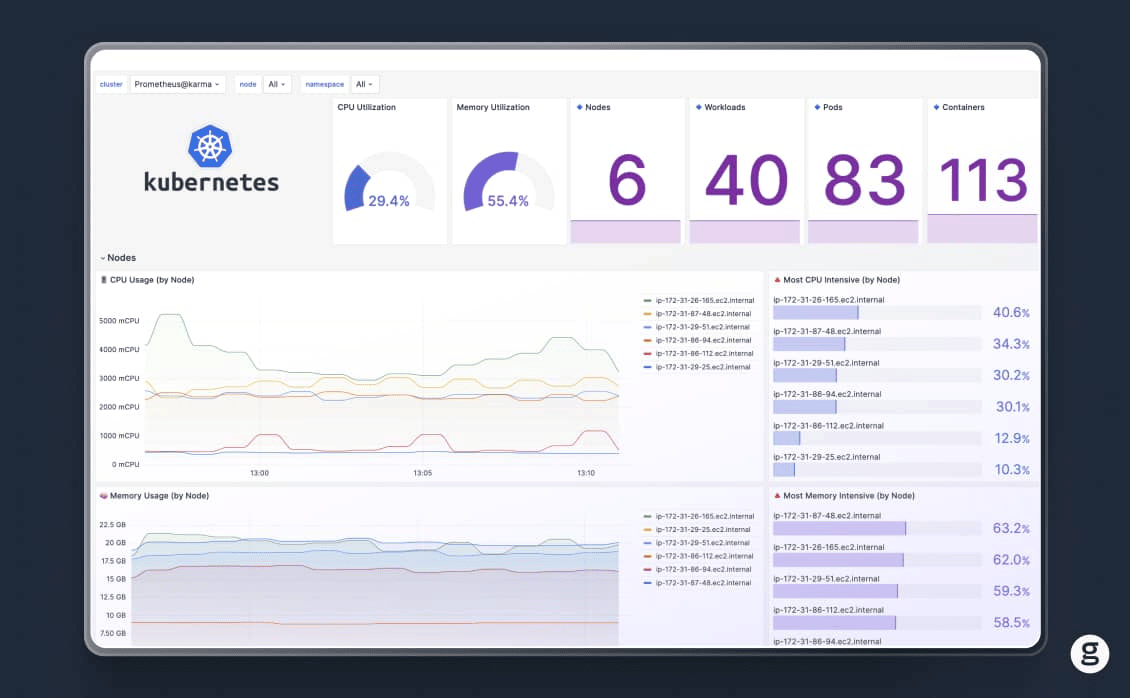Open the Memory Utilization panel title
This screenshot has width=1130, height=698.
tap(493, 107)
